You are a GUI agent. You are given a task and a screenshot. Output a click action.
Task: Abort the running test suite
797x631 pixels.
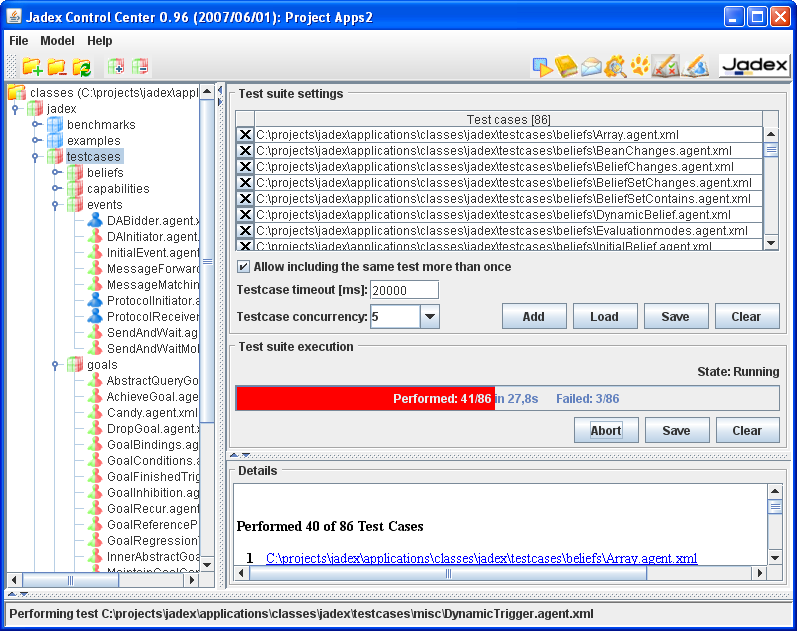pyautogui.click(x=606, y=430)
